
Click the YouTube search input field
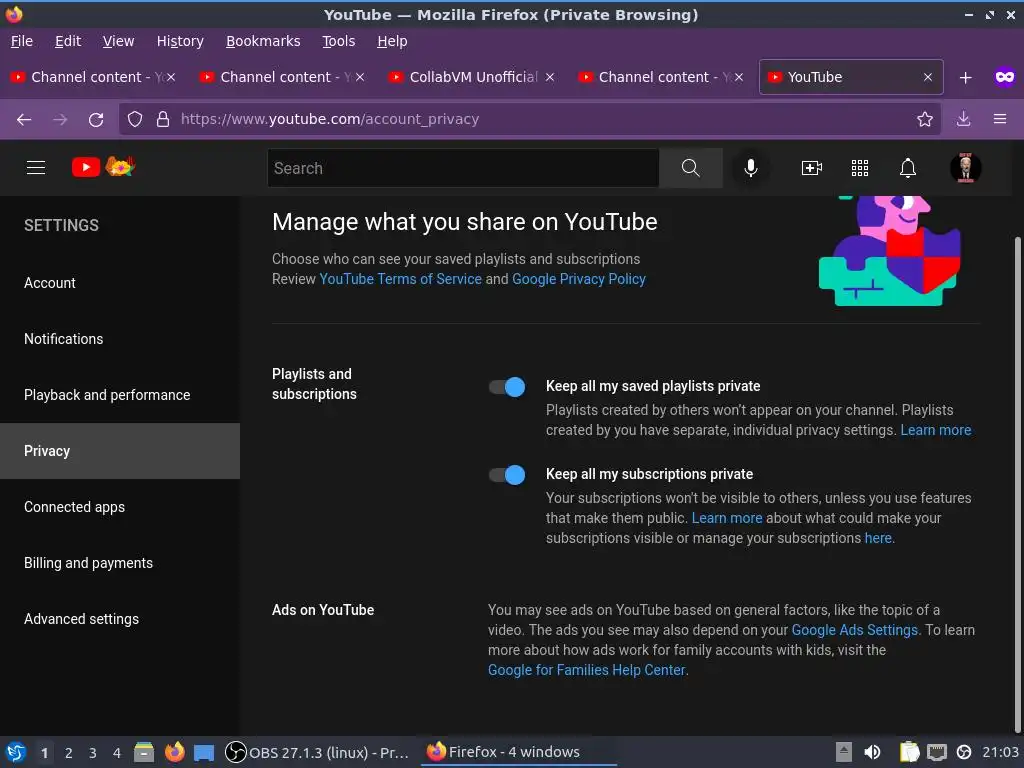tap(463, 168)
